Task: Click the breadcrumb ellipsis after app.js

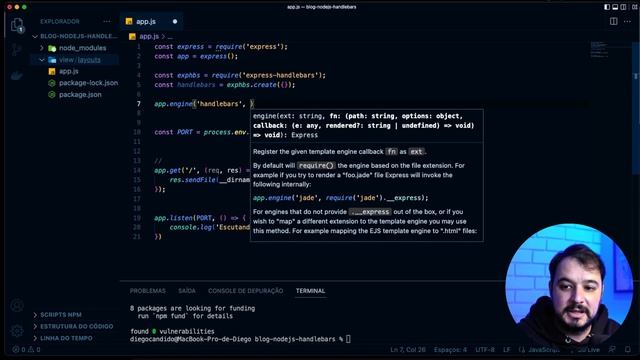Action: (x=170, y=37)
